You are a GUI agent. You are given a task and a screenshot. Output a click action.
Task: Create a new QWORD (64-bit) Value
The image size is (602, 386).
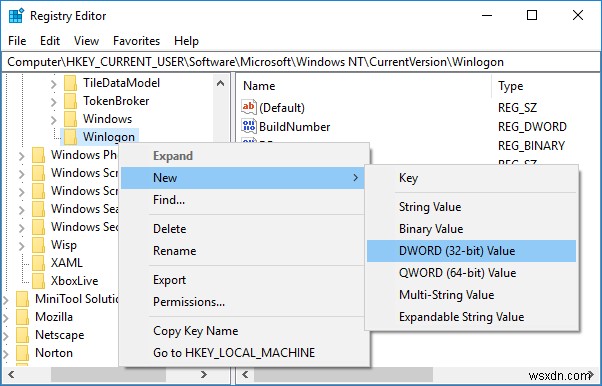[x=471, y=273]
